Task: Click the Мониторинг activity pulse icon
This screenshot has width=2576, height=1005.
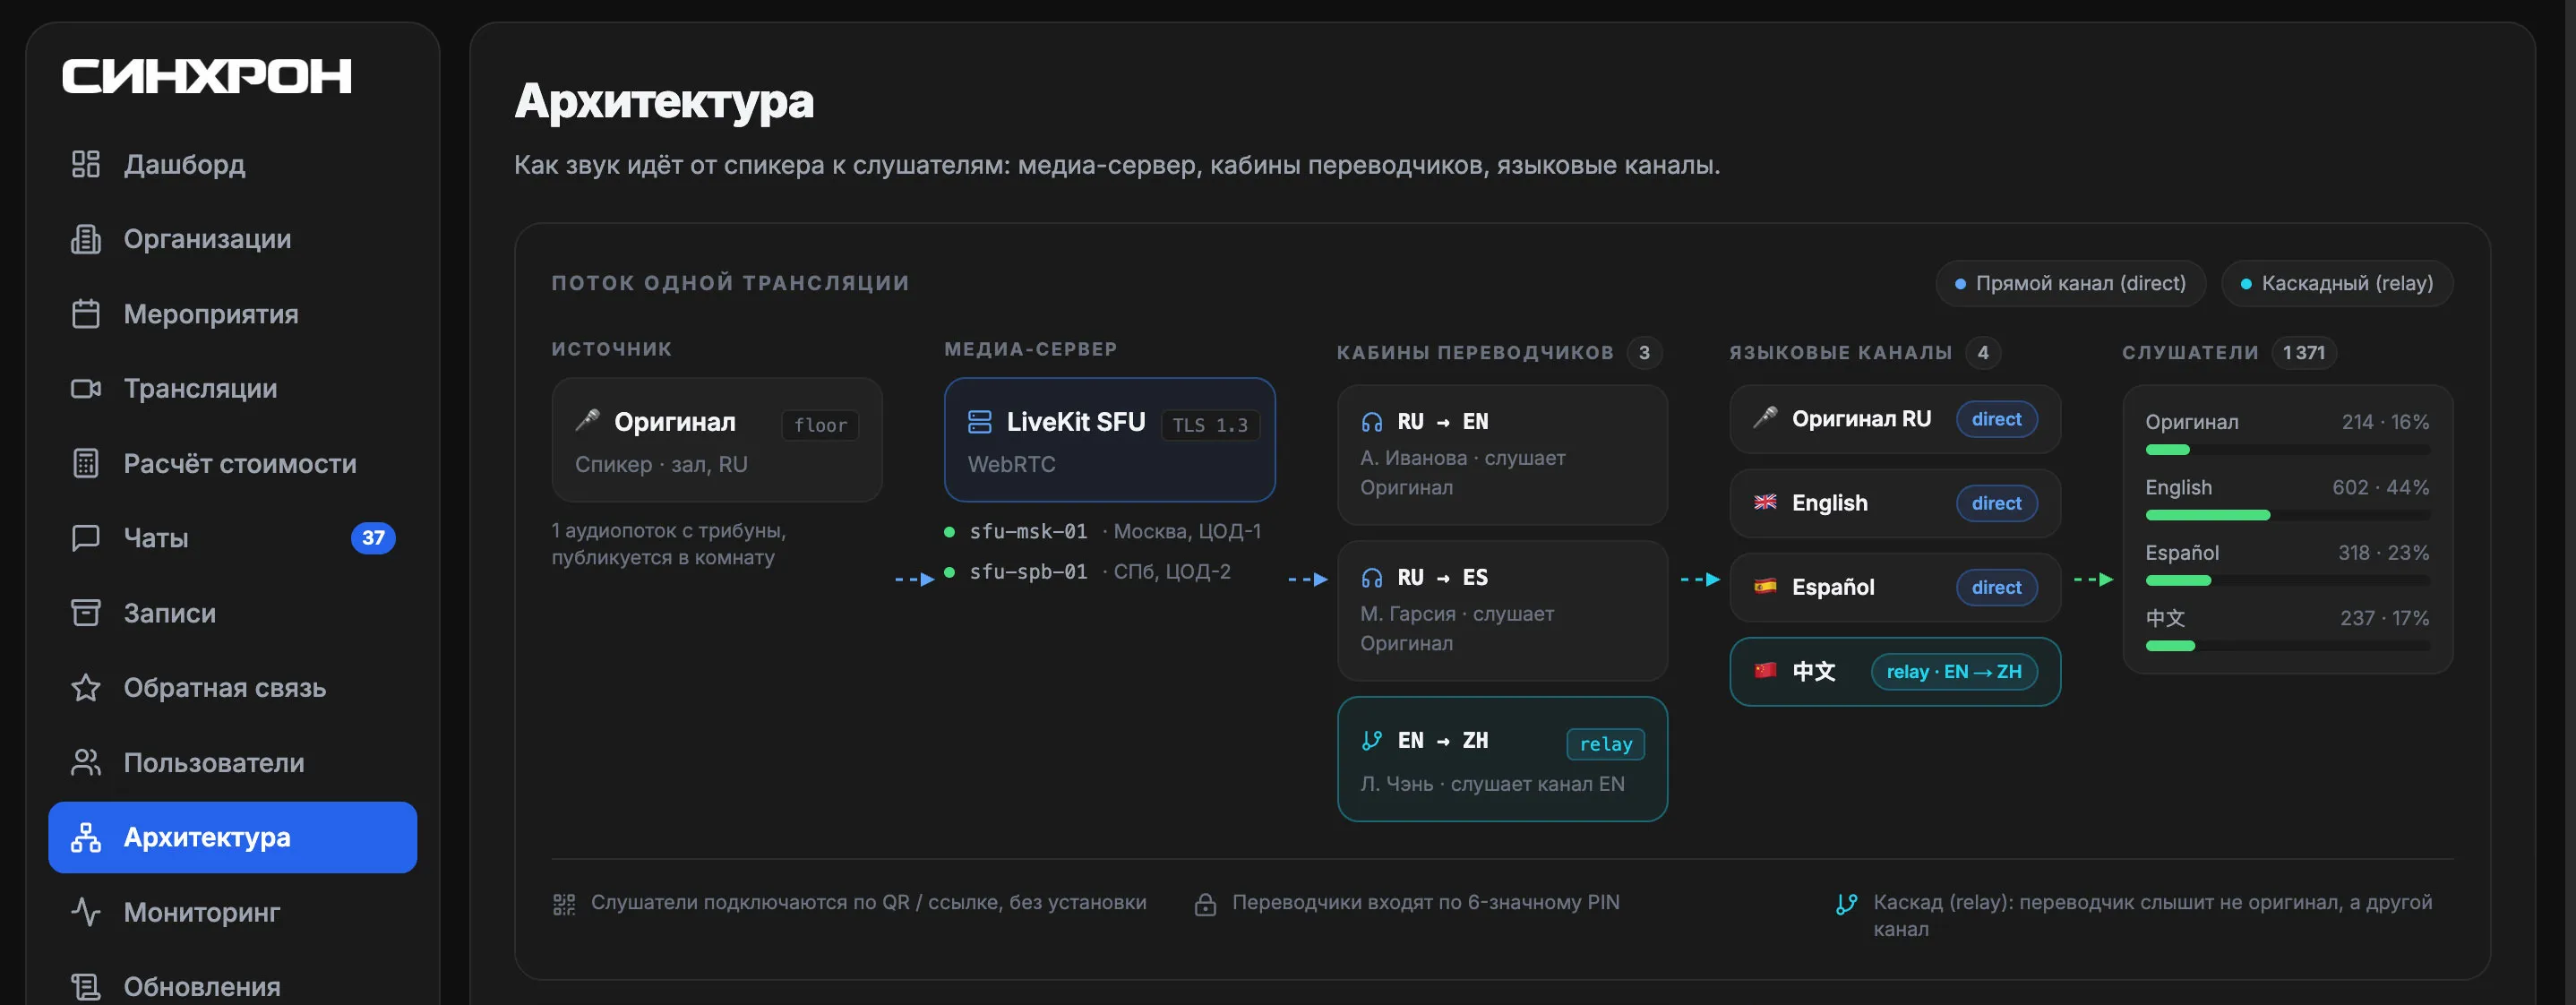Action: point(86,912)
